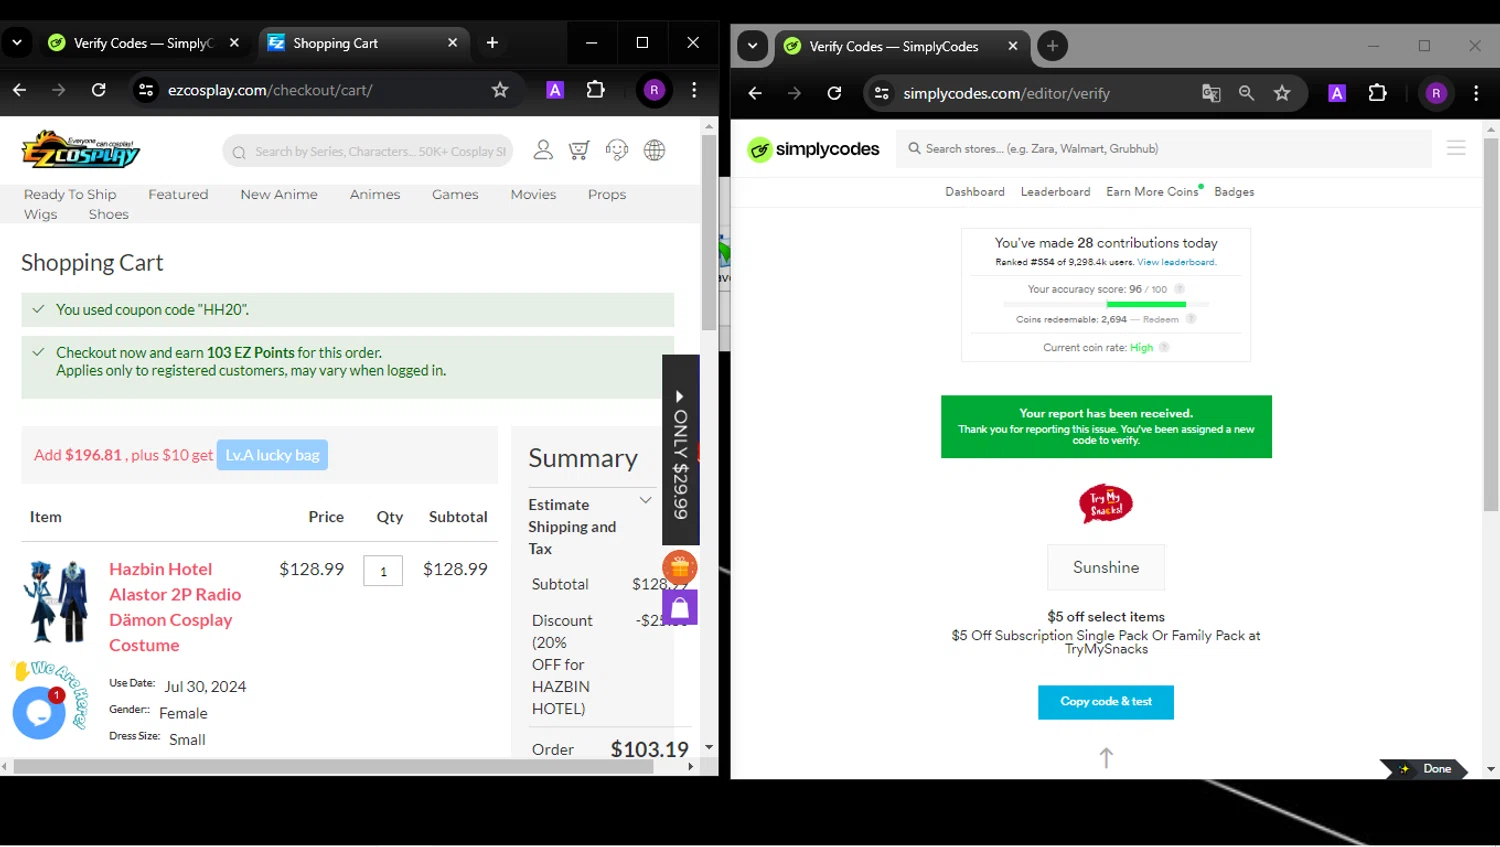Open Hazbin Hotel Alastor costume product link
This screenshot has width=1500, height=847.
[175, 607]
